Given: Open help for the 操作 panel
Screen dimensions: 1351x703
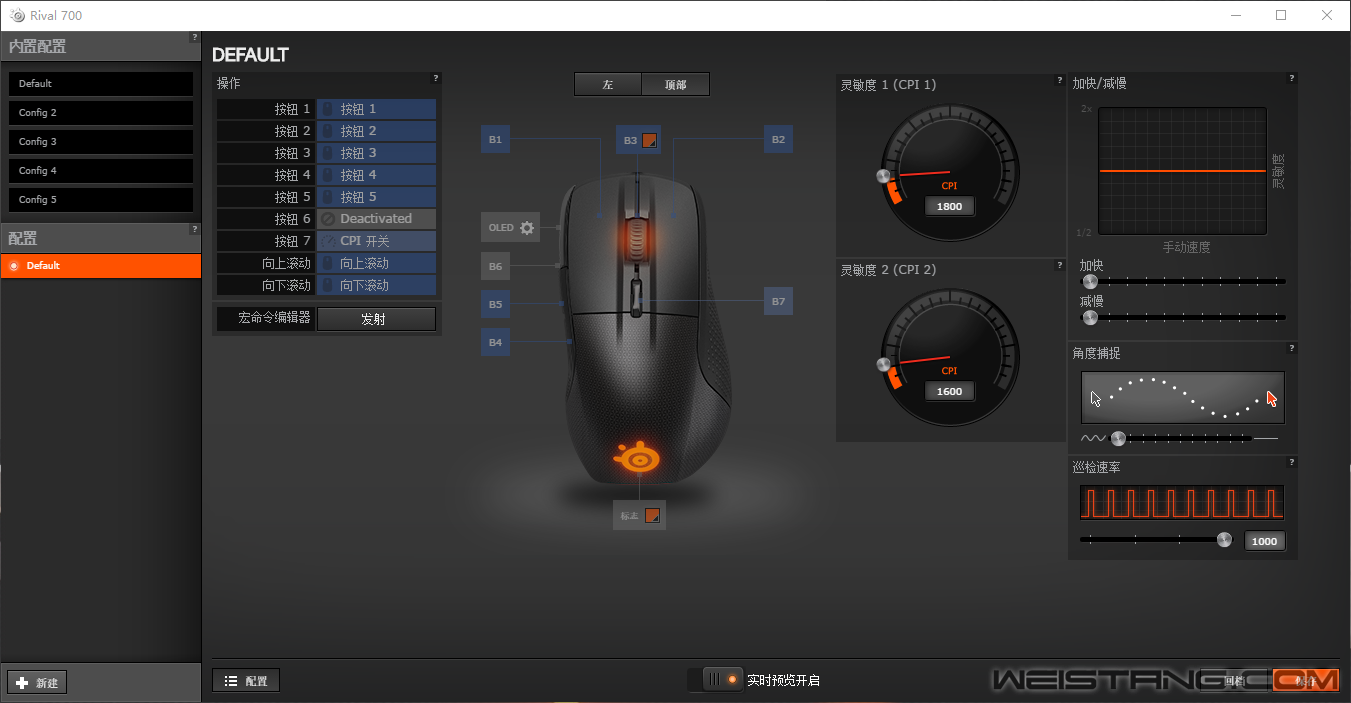Looking at the screenshot, I should click(x=436, y=78).
